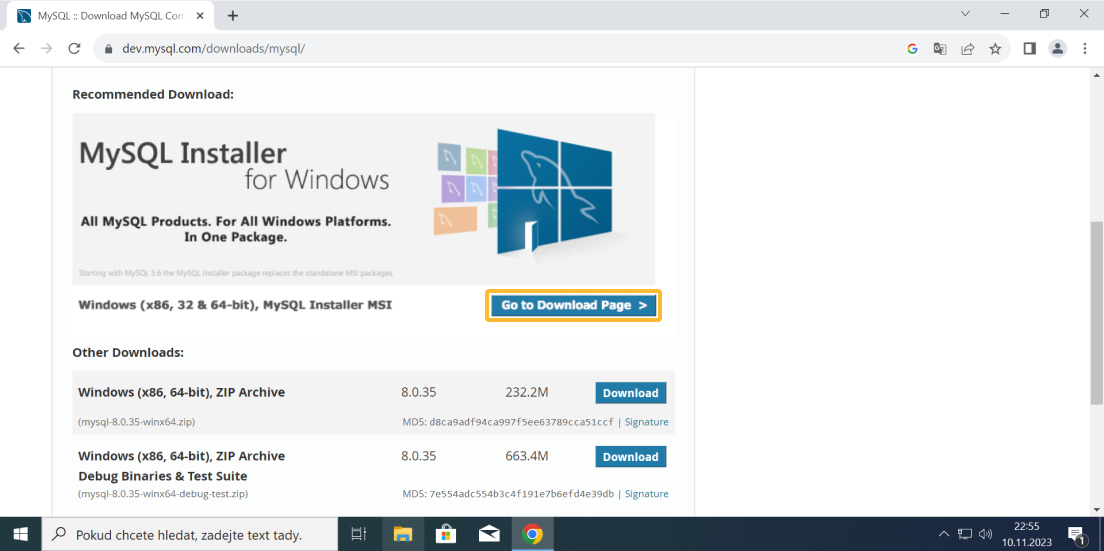Click the MySQL Installer for Windows banner
This screenshot has height=551, width=1104.
363,198
